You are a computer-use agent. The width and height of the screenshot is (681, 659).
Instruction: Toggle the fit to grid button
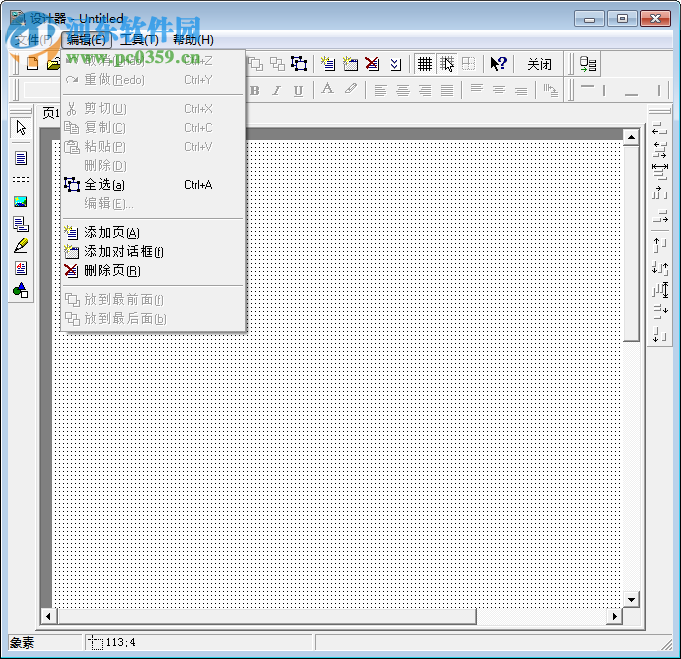(x=468, y=64)
